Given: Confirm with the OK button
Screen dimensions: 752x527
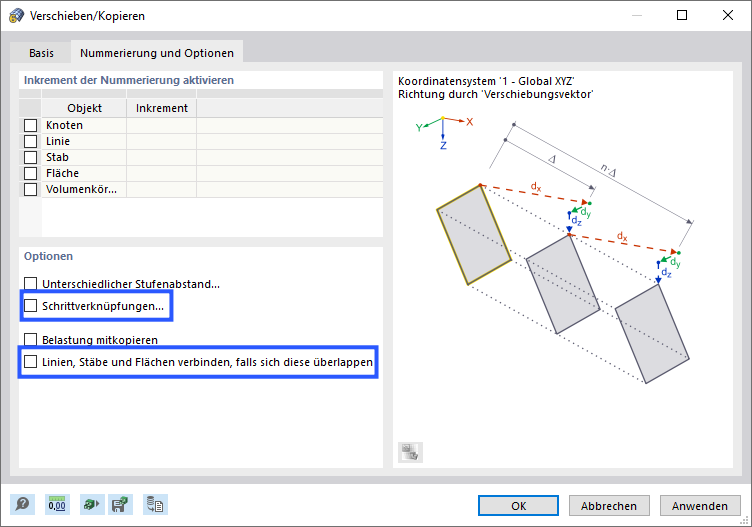Looking at the screenshot, I should point(518,505).
